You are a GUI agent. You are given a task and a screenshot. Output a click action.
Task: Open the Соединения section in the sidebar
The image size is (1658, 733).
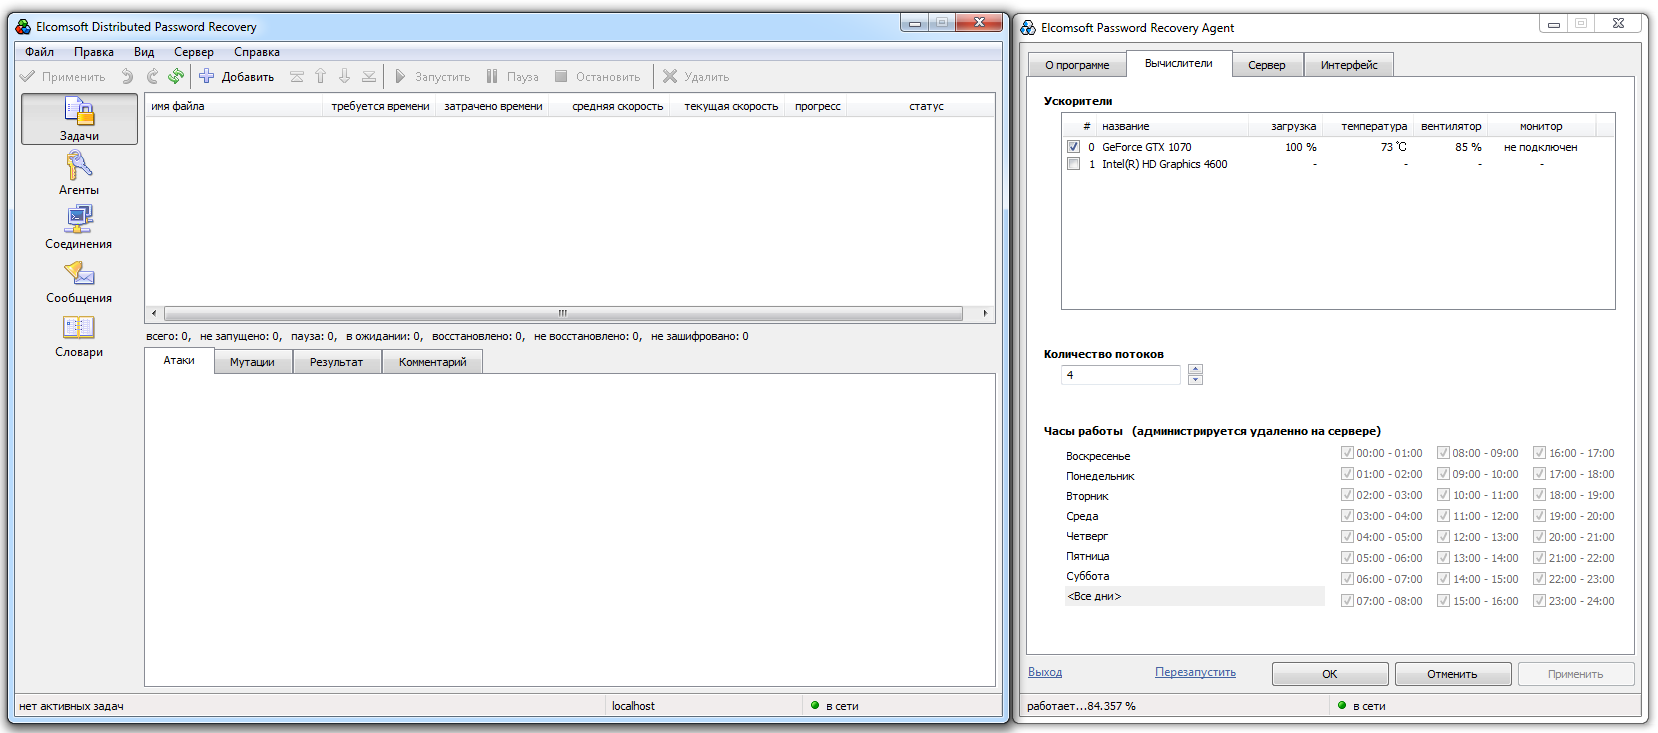click(79, 227)
